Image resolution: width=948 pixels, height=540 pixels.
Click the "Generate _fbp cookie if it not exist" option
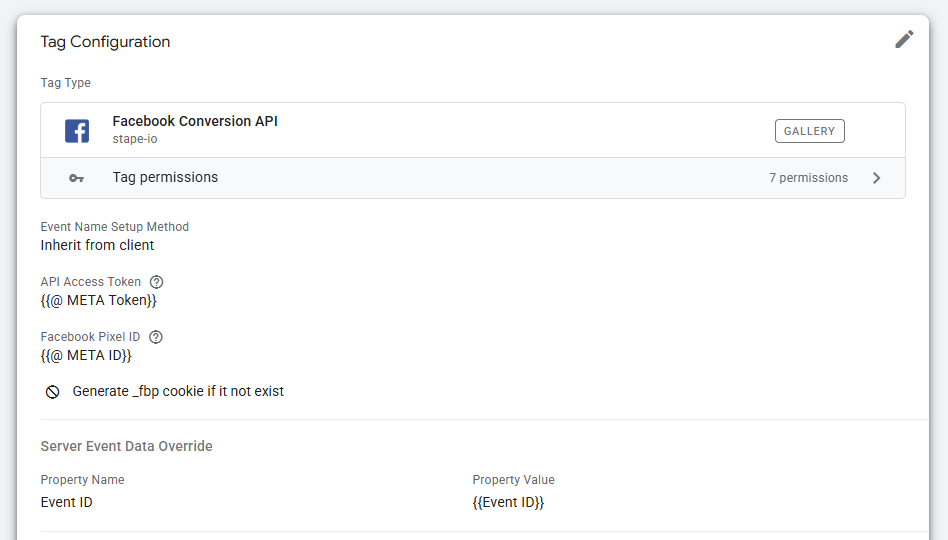[178, 392]
